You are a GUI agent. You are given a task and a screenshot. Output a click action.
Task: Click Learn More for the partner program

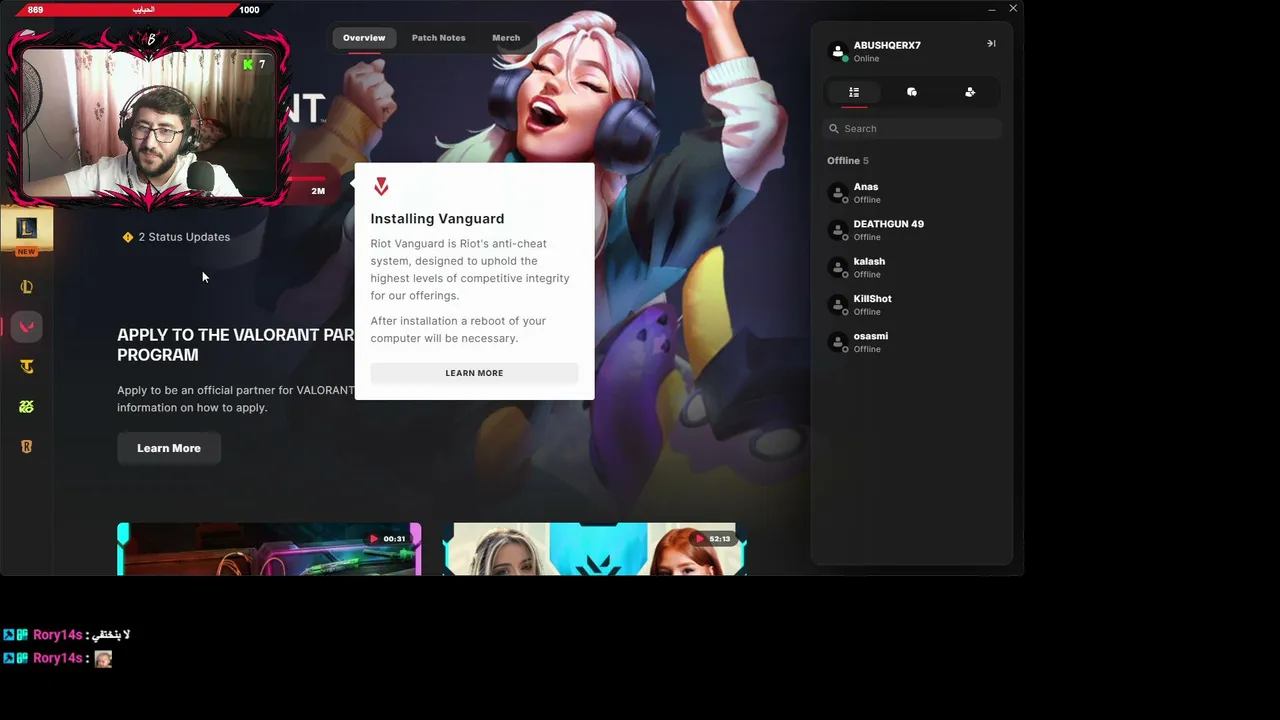tap(169, 448)
